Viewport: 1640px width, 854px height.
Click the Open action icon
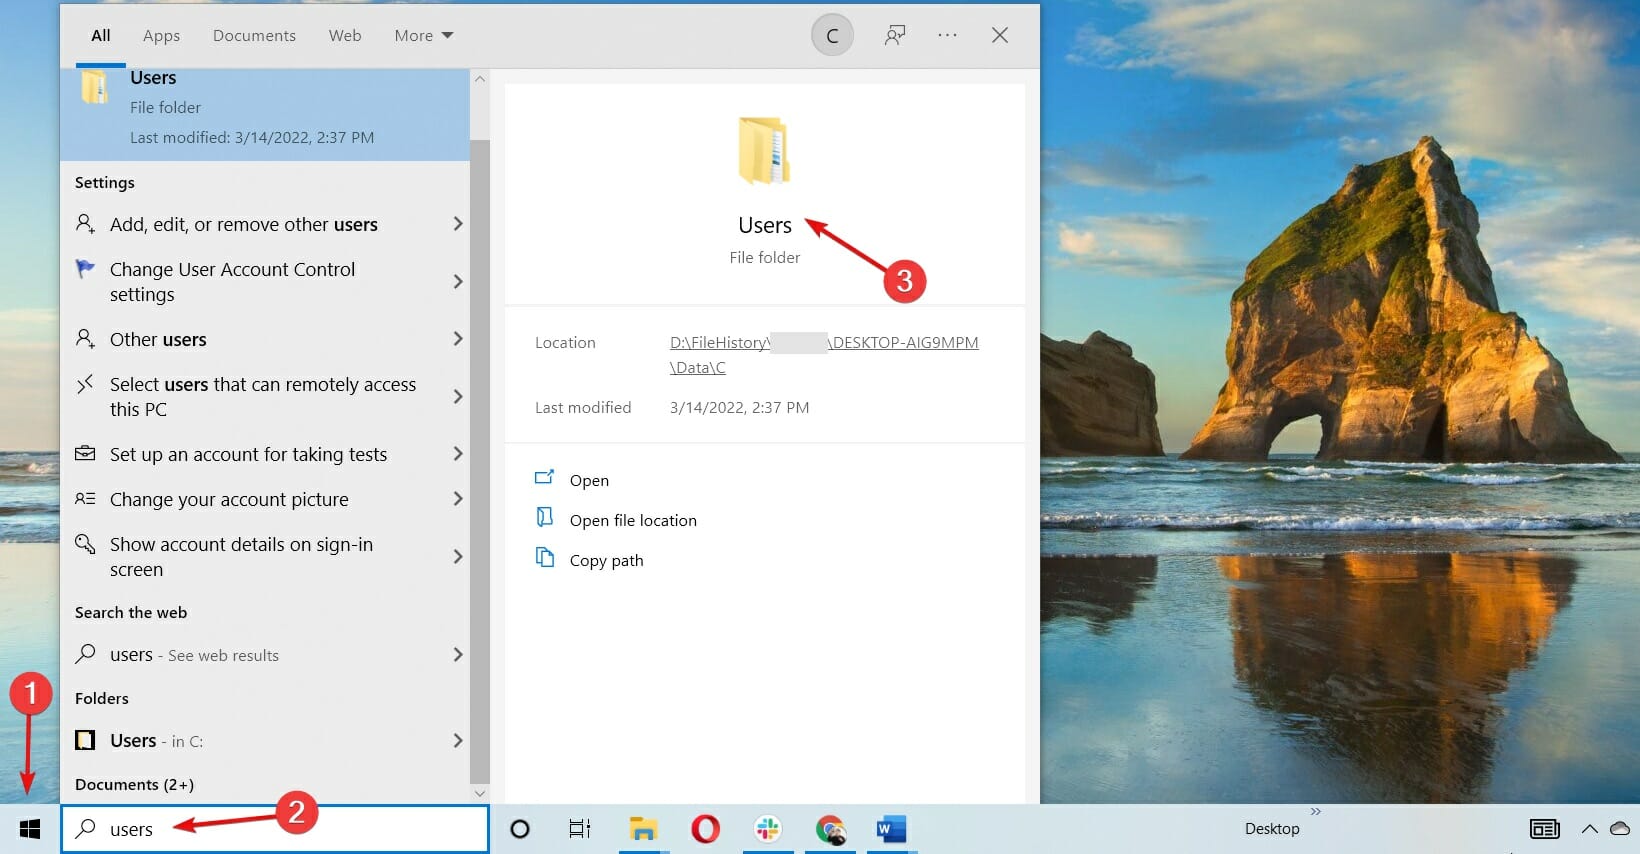(545, 478)
